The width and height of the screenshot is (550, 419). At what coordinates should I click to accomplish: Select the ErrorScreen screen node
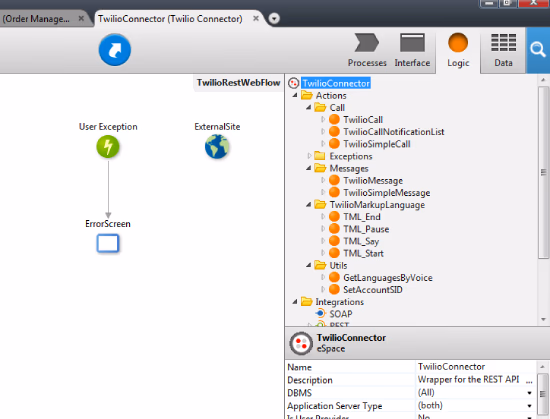[108, 243]
